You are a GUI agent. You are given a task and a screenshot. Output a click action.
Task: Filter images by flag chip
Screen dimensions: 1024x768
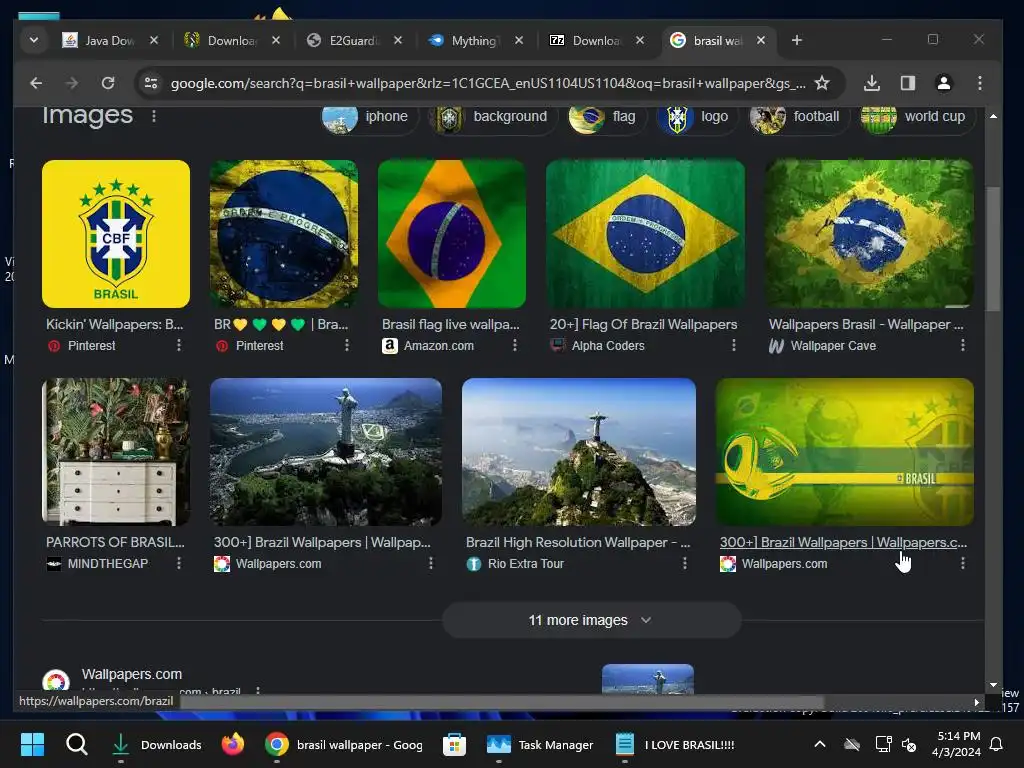pyautogui.click(x=605, y=118)
